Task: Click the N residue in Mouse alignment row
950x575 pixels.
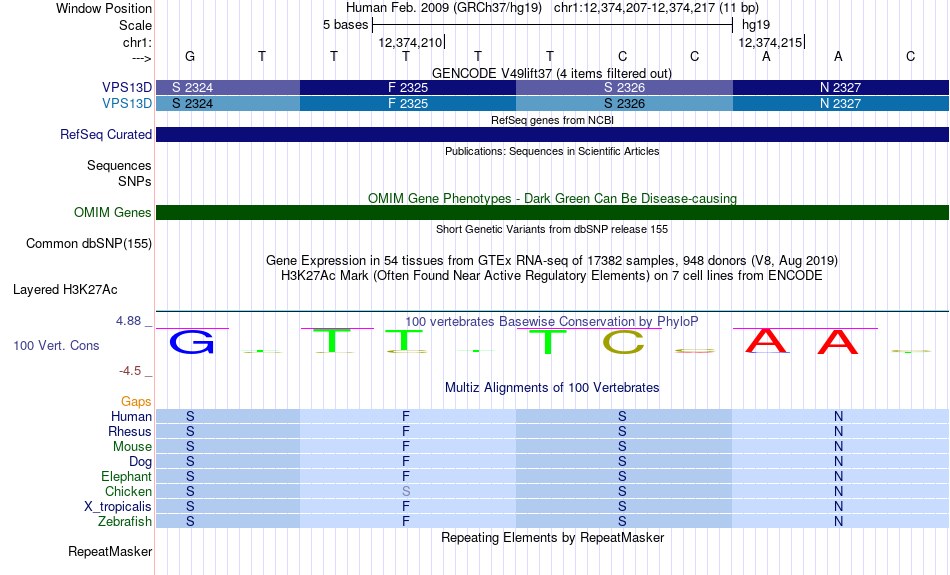Action: click(x=839, y=447)
